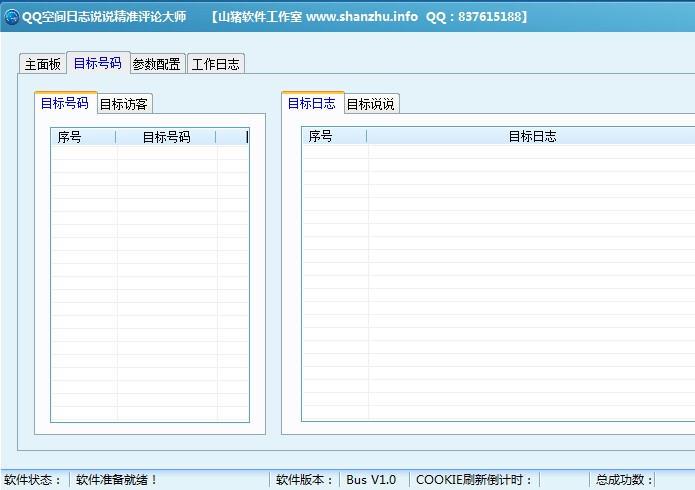Open the 目标说说 sub-tab

pos(371,104)
